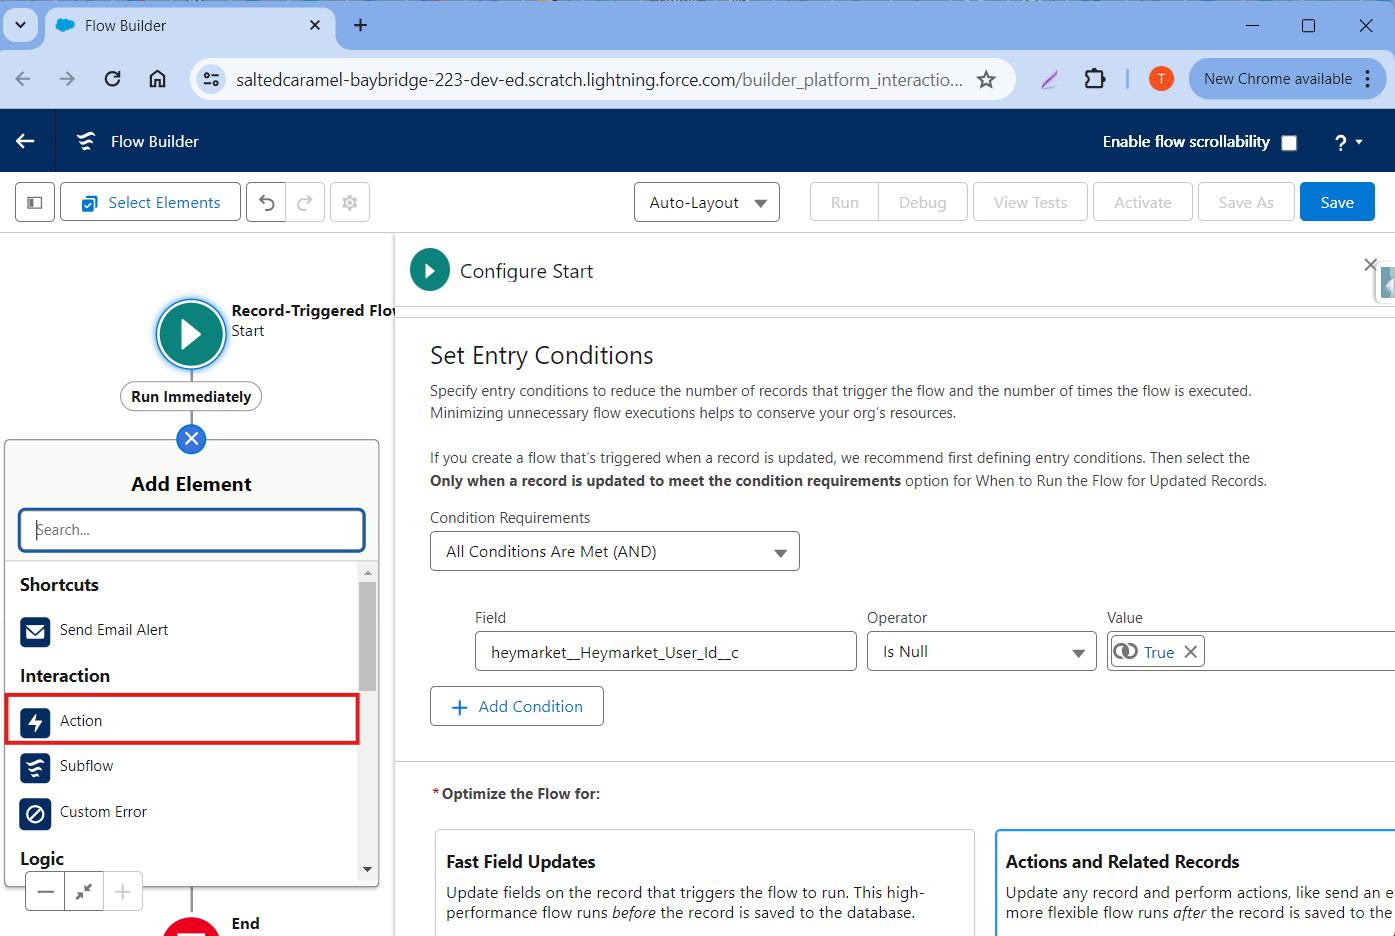This screenshot has width=1395, height=936.
Task: Click the Run button
Action: [x=844, y=202]
